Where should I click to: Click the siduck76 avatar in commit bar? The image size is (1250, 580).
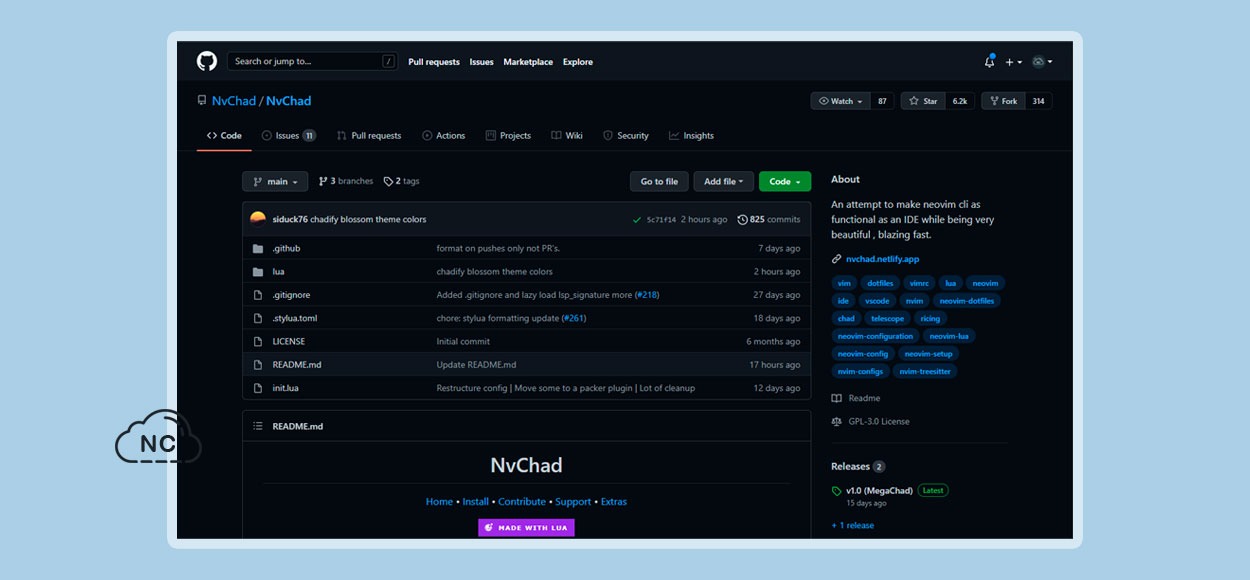[x=258, y=219]
